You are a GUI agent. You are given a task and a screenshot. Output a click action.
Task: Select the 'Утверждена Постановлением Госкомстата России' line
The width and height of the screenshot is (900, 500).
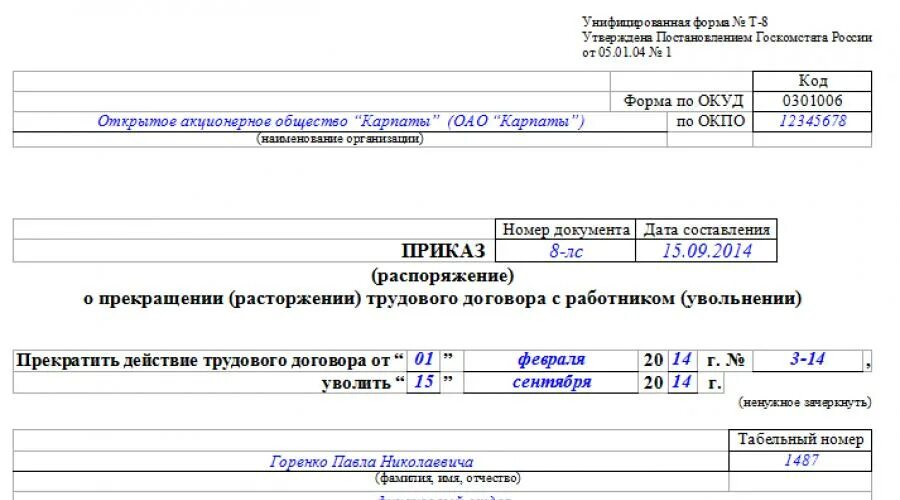(727, 37)
